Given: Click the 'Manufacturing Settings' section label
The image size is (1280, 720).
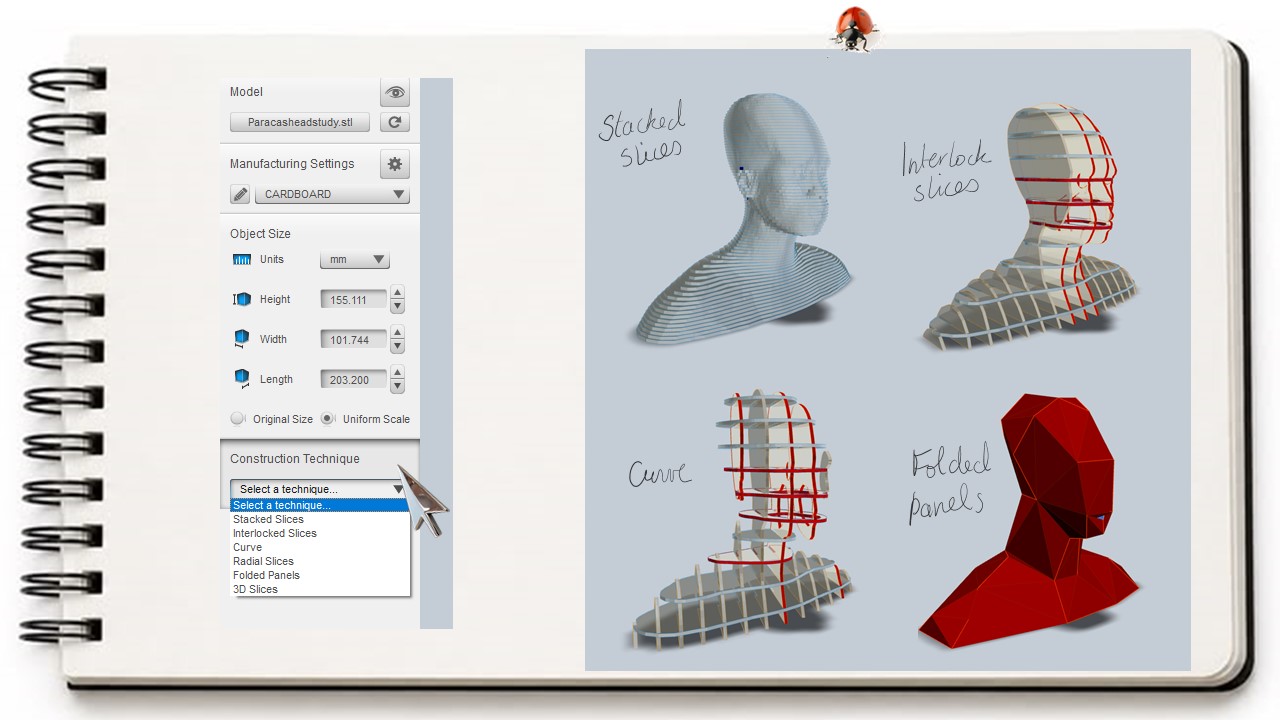Looking at the screenshot, I should pyautogui.click(x=292, y=164).
